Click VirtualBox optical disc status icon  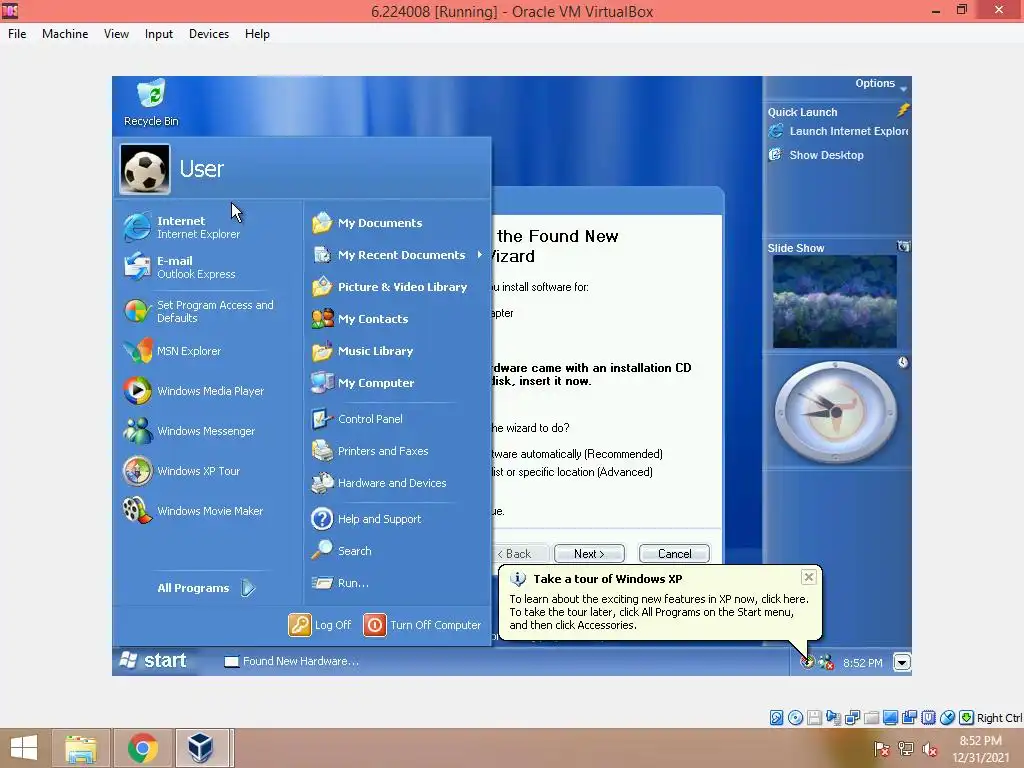coord(795,718)
